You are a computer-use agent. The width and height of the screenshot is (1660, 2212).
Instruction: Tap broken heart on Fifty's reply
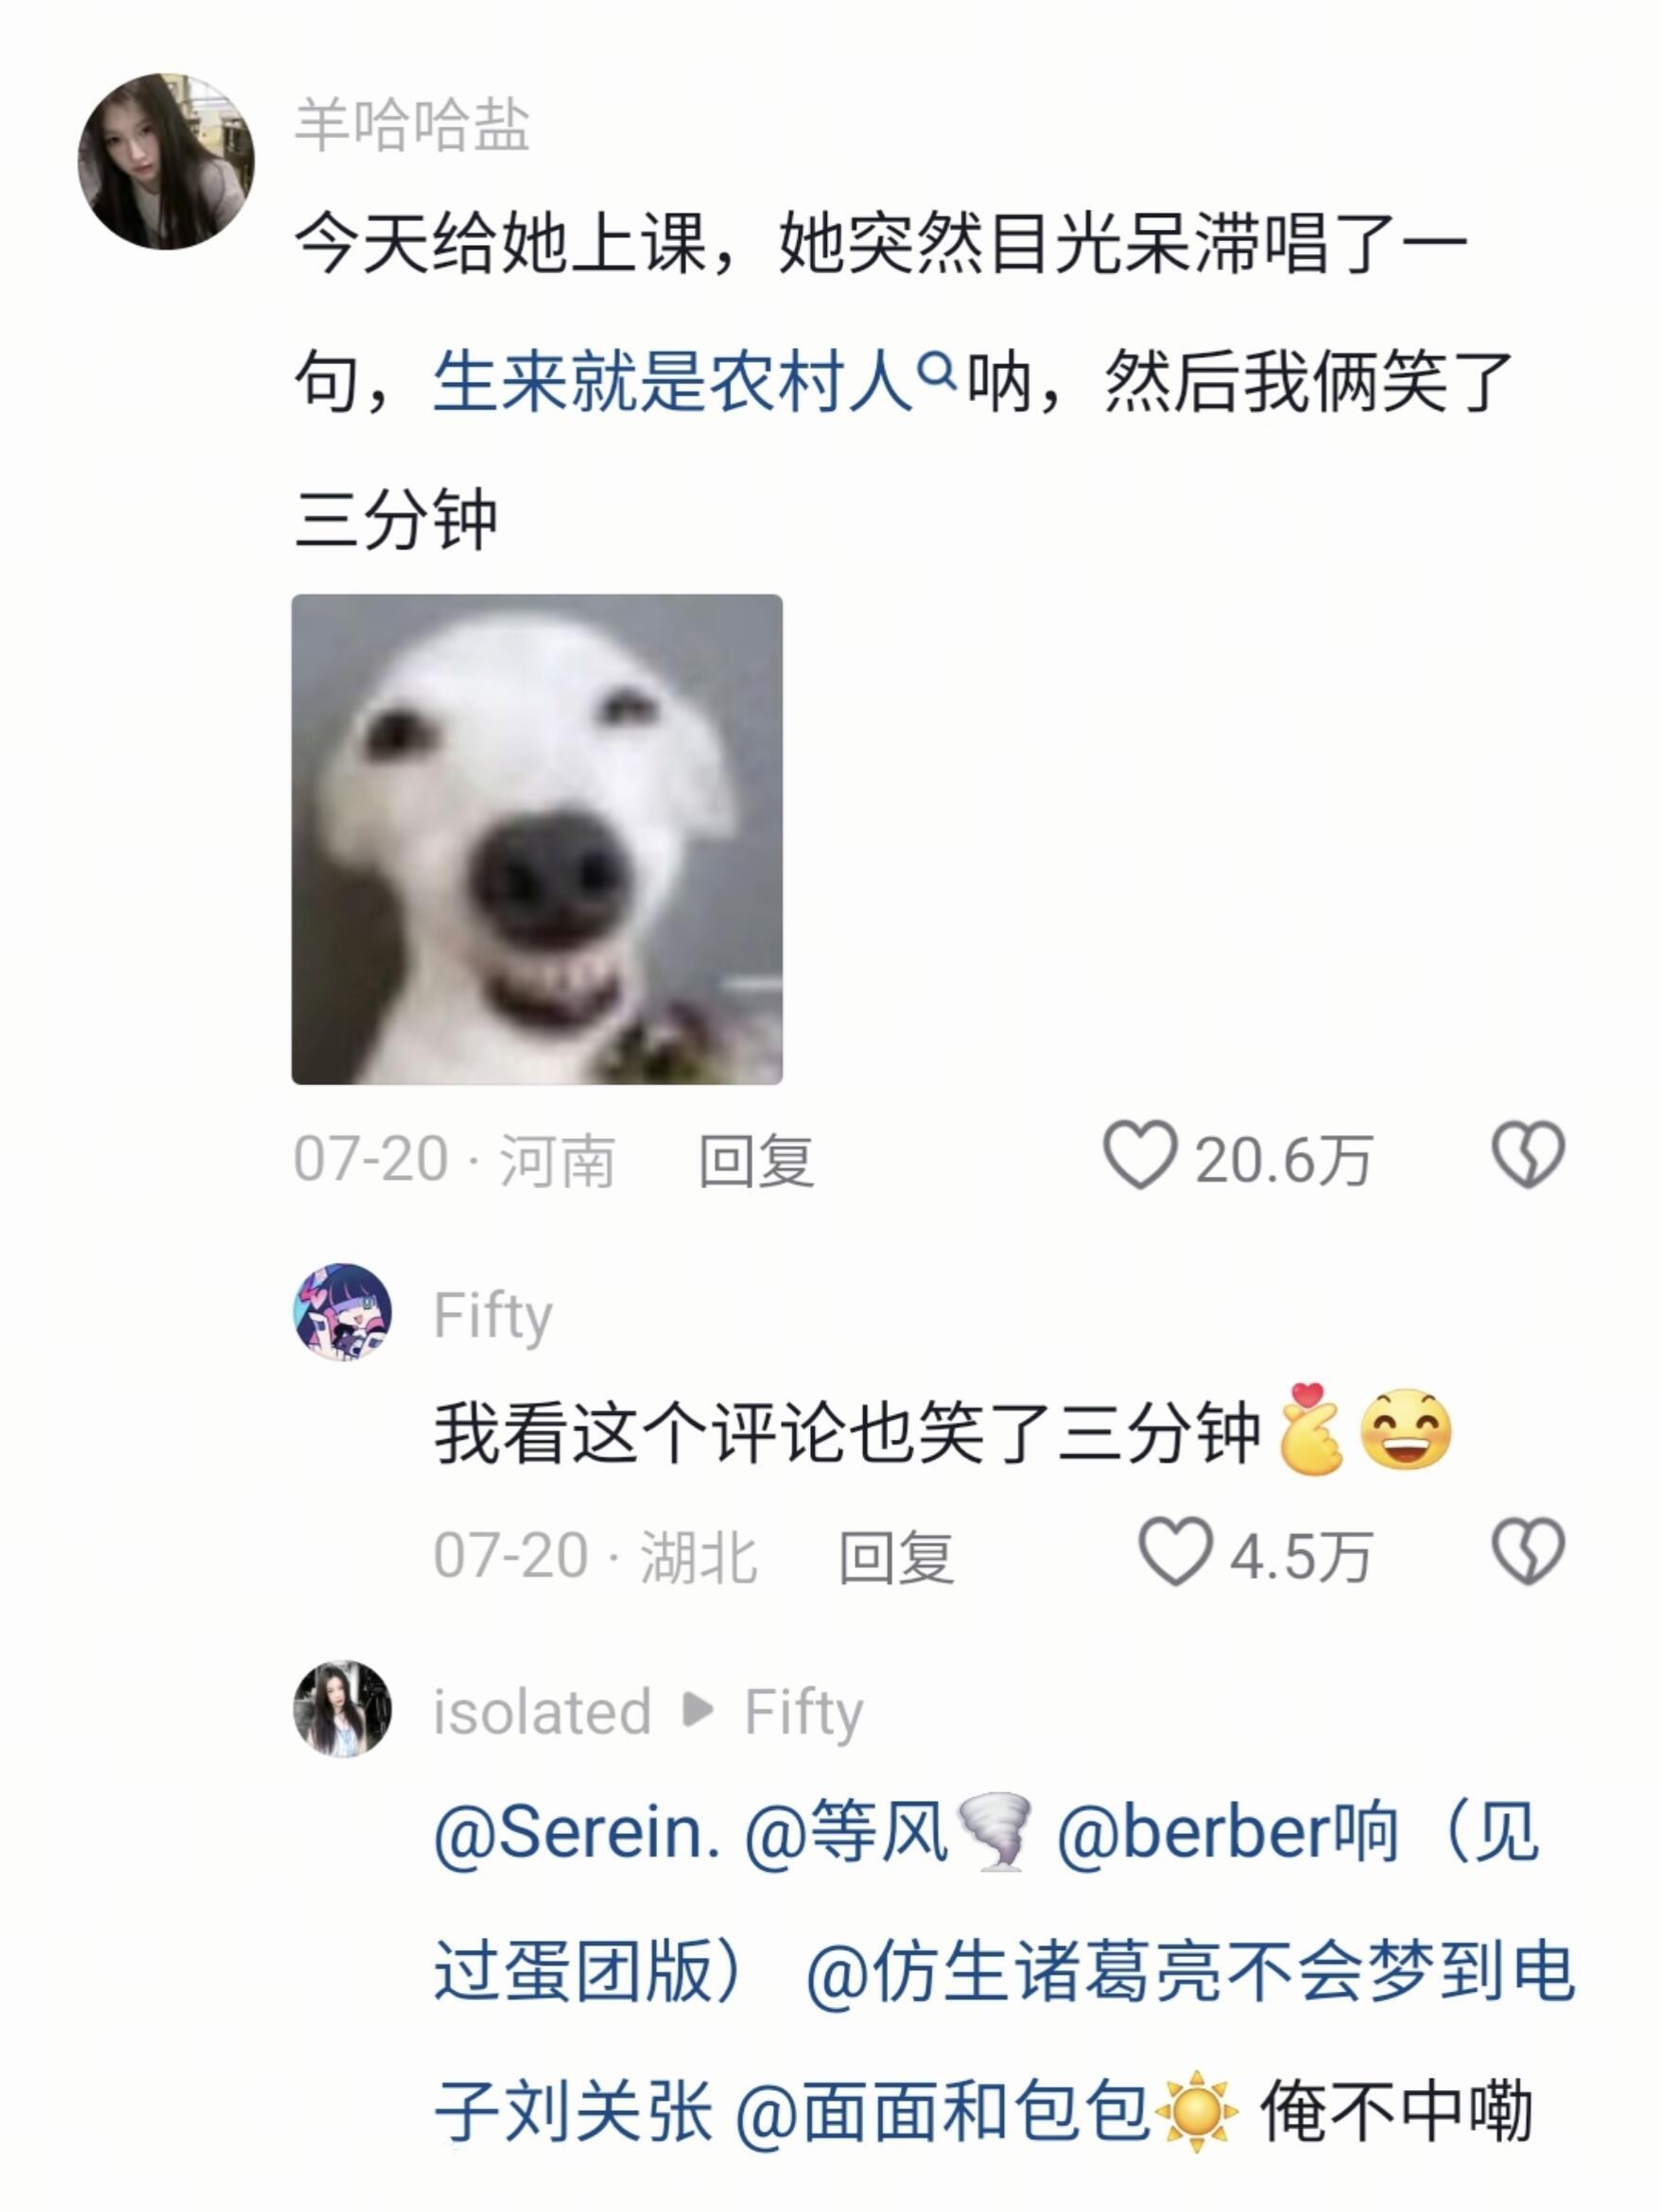pos(1528,1553)
